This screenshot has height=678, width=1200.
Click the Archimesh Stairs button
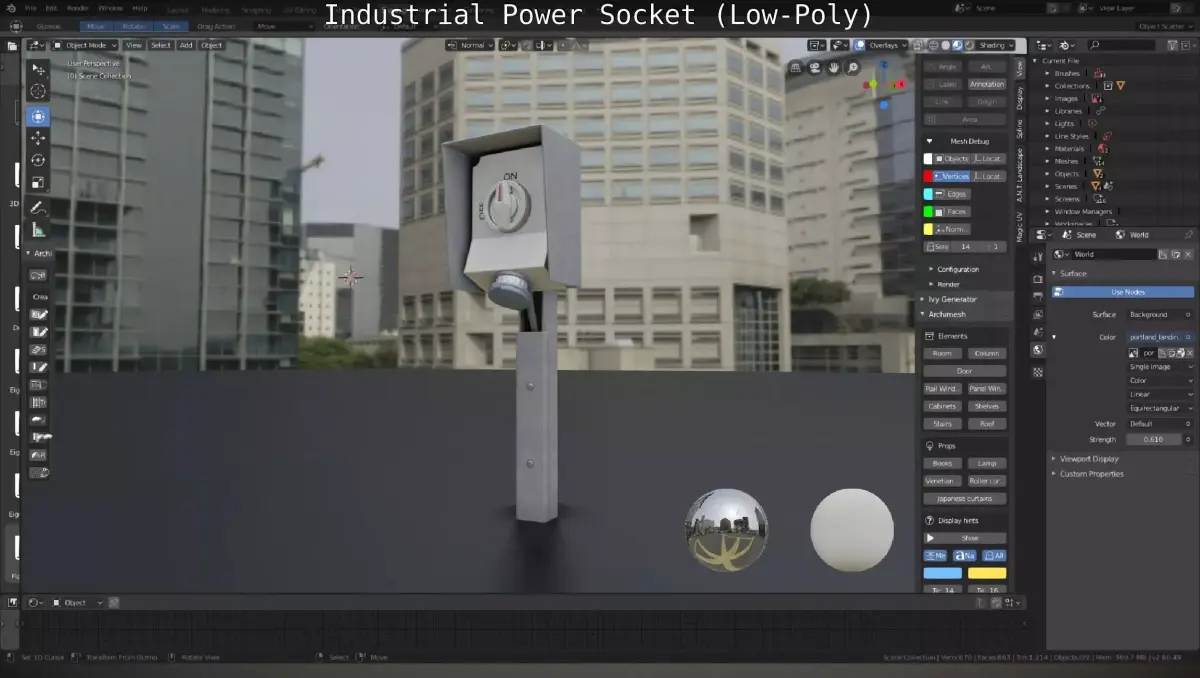coord(942,423)
